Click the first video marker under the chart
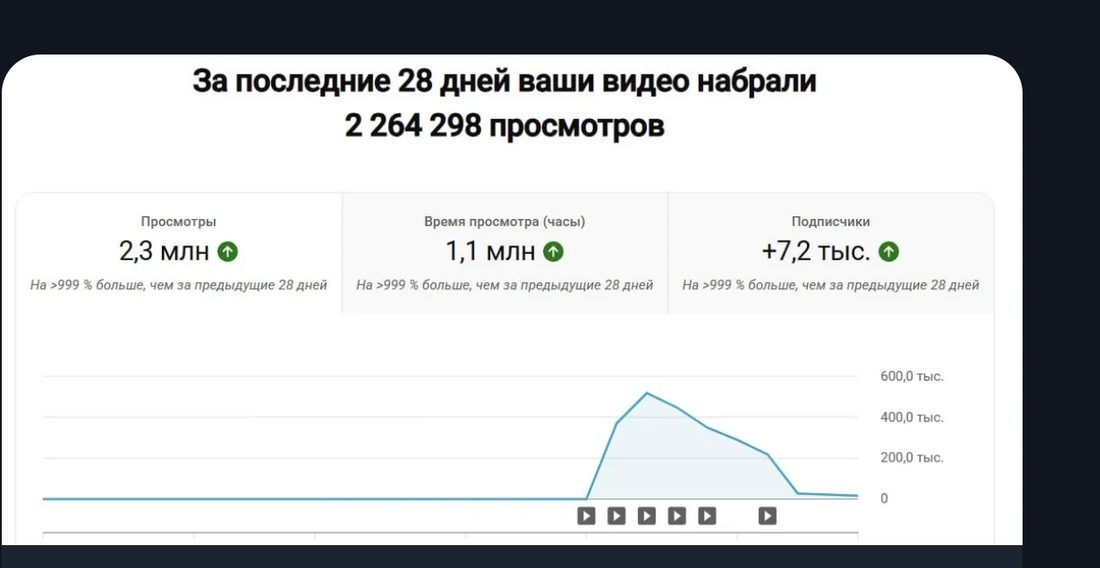The height and width of the screenshot is (568, 1100). [586, 516]
